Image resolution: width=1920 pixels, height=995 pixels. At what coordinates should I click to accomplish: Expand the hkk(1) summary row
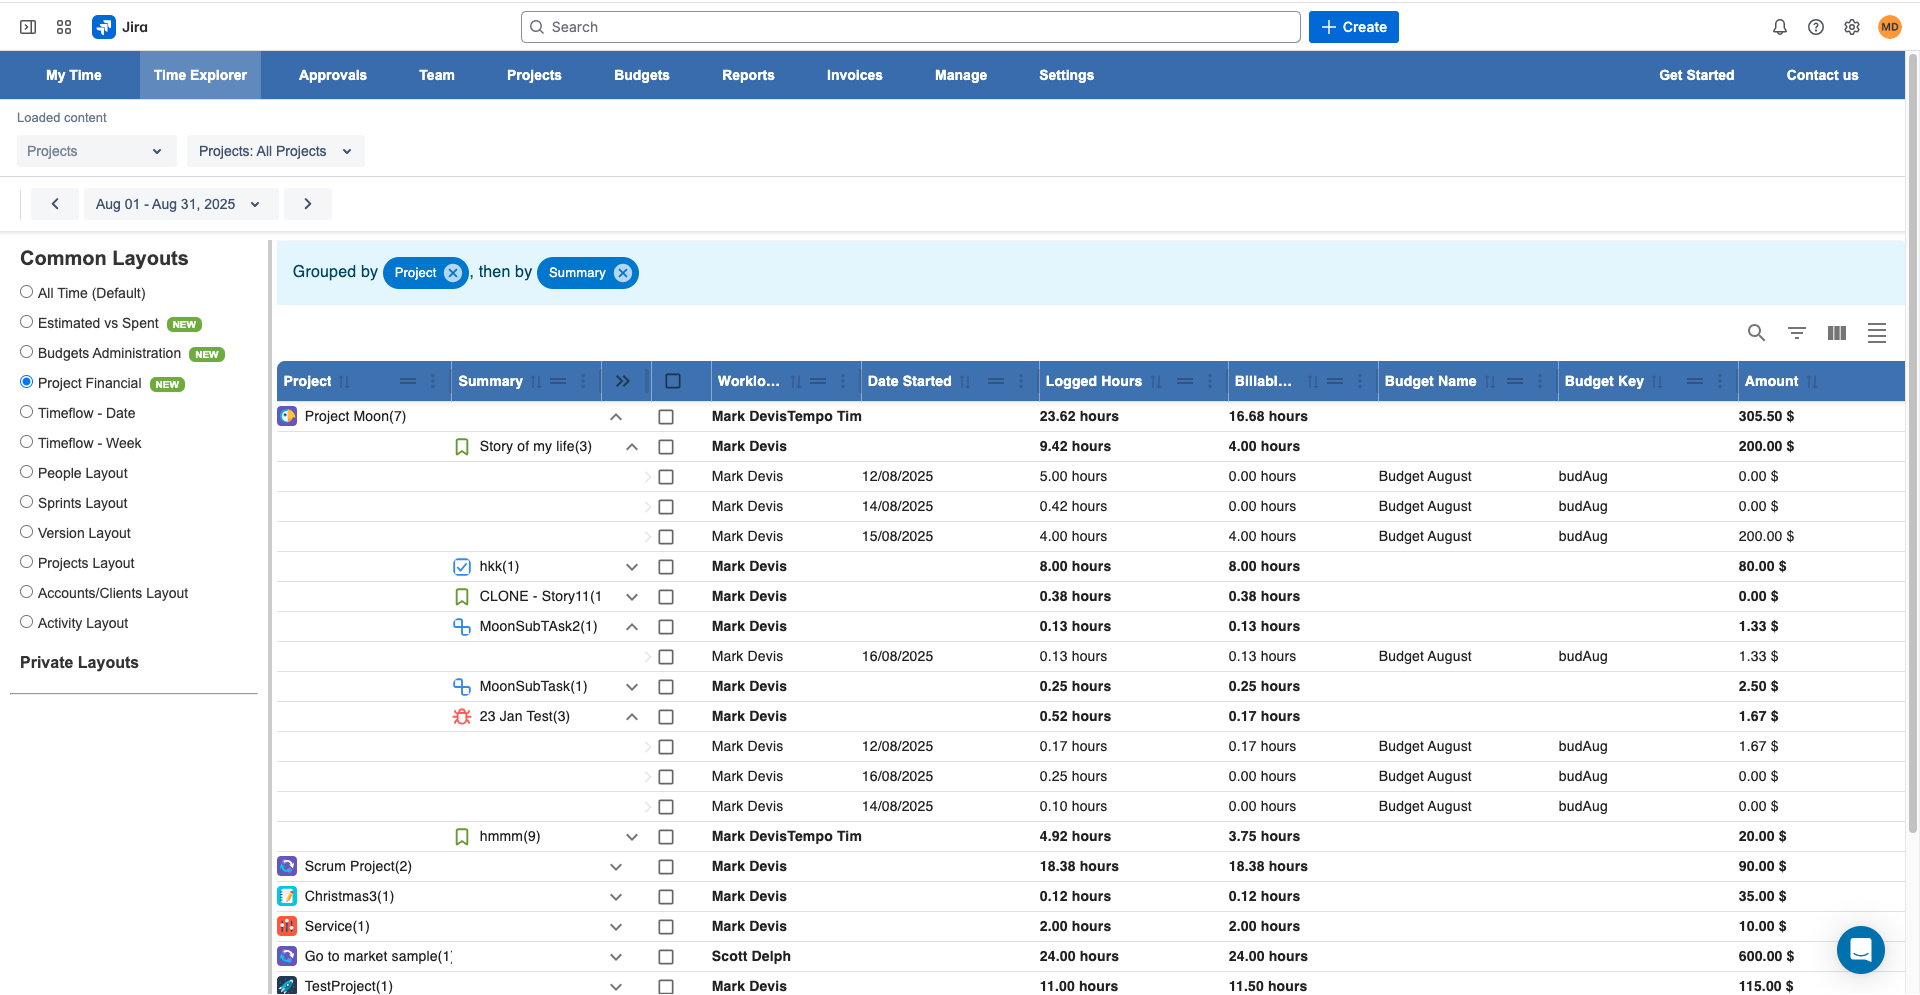pyautogui.click(x=632, y=567)
